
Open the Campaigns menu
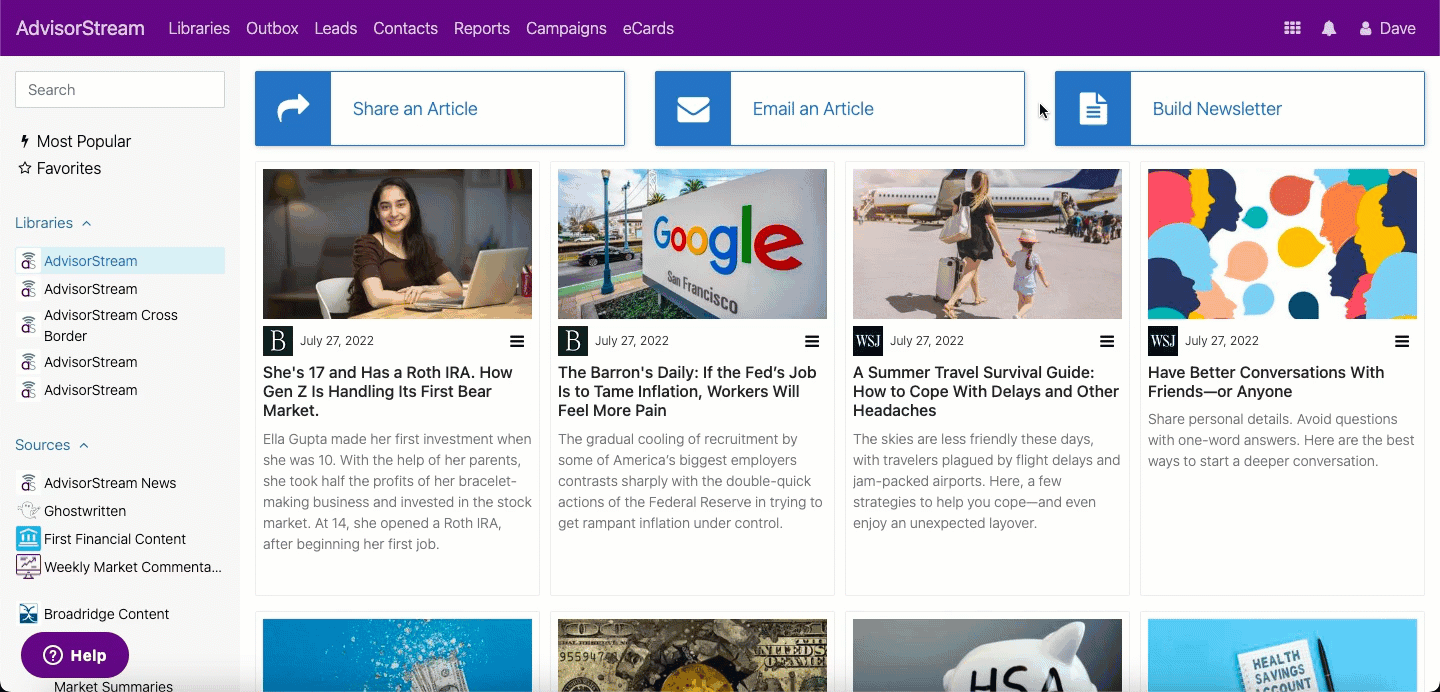(566, 28)
